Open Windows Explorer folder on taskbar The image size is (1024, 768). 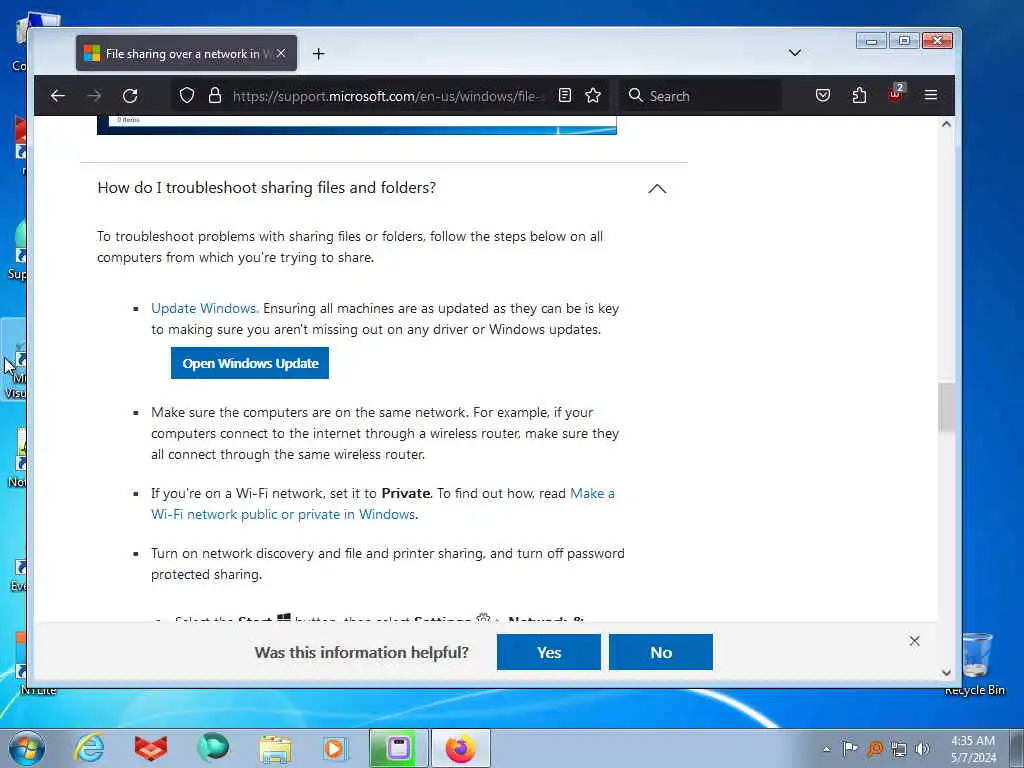click(x=275, y=748)
